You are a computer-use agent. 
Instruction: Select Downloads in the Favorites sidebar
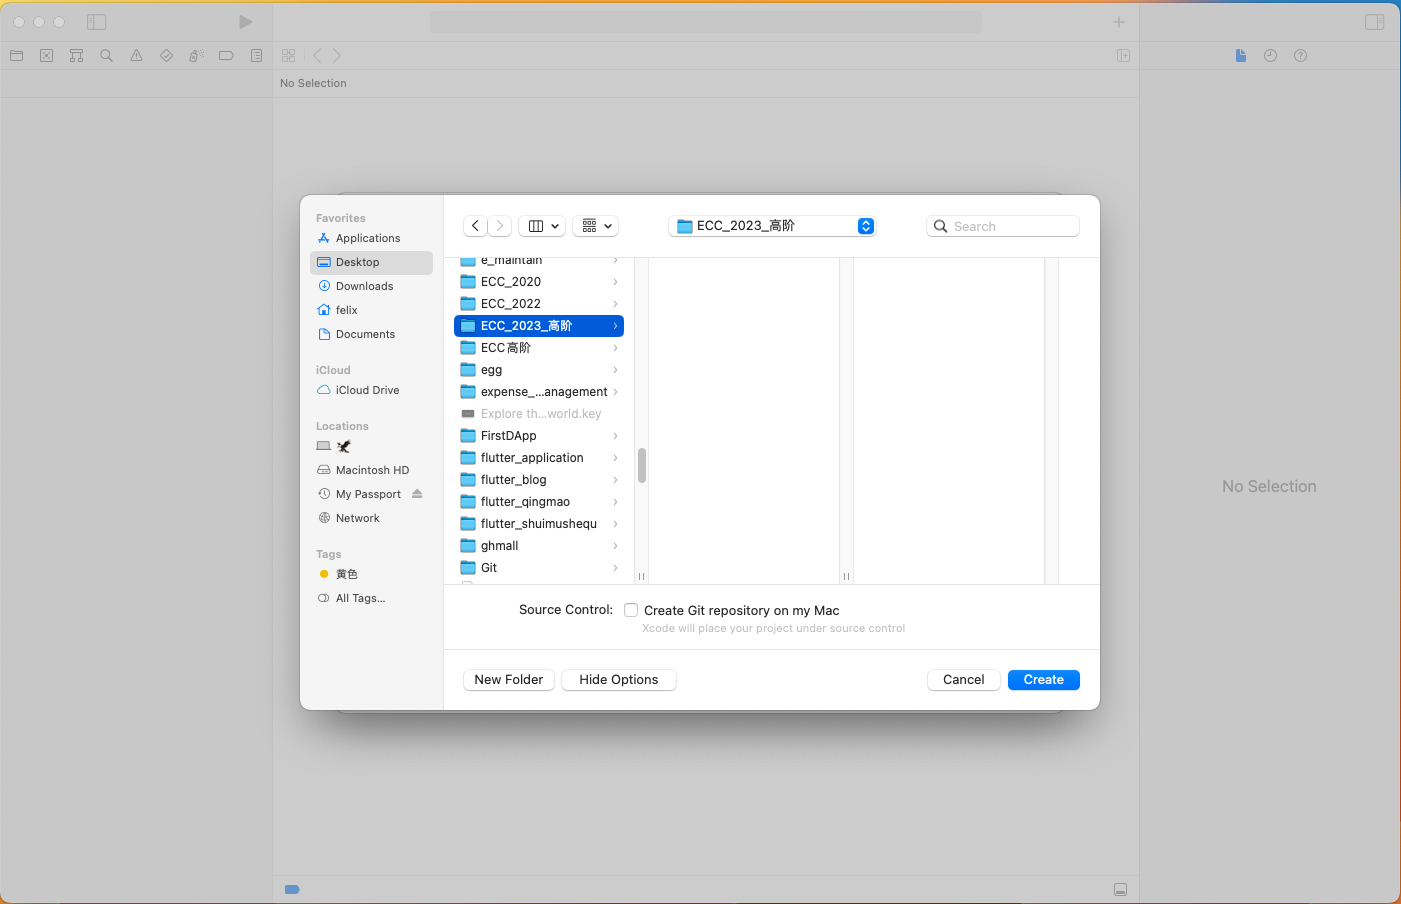pos(364,286)
